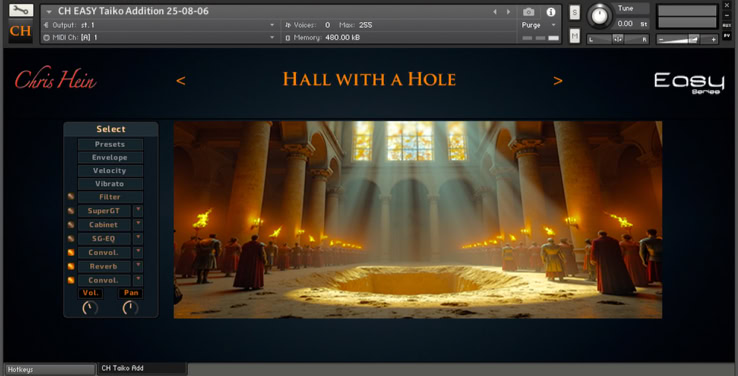Viewport: 738px width, 376px height.
Task: Click the Memory chip icon
Action: point(288,37)
